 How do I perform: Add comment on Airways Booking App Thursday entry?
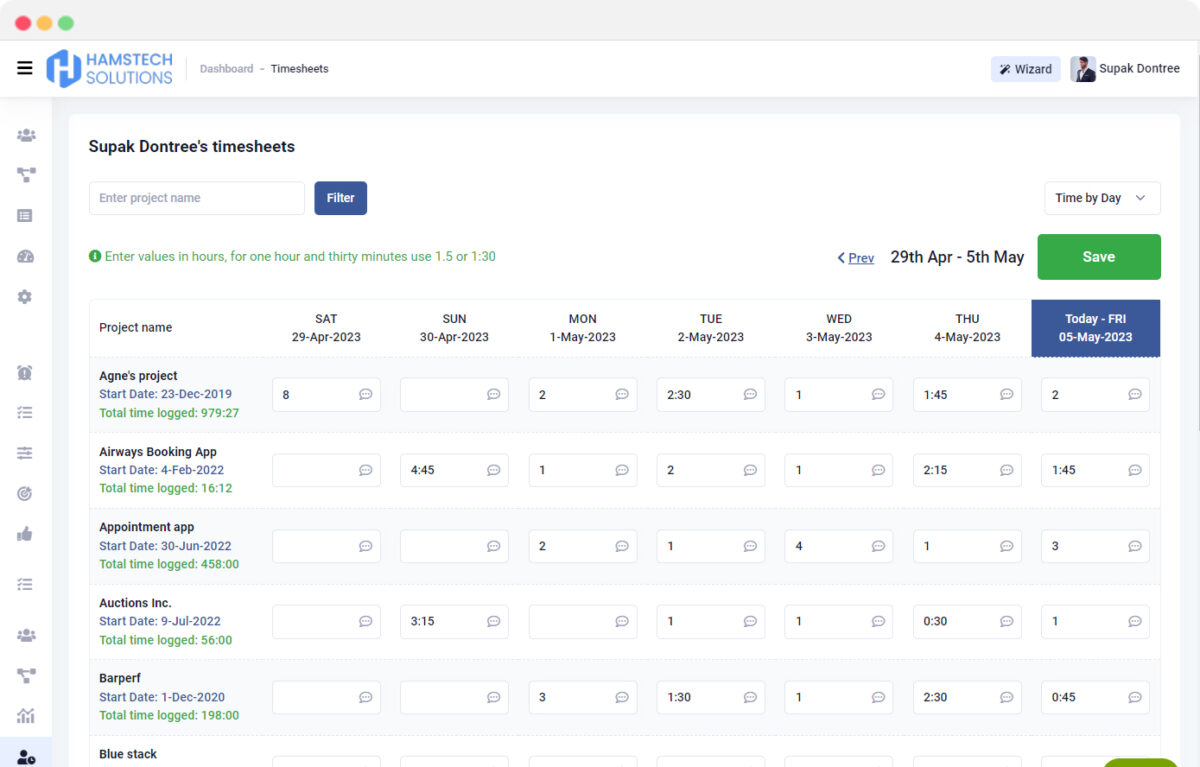point(1006,470)
